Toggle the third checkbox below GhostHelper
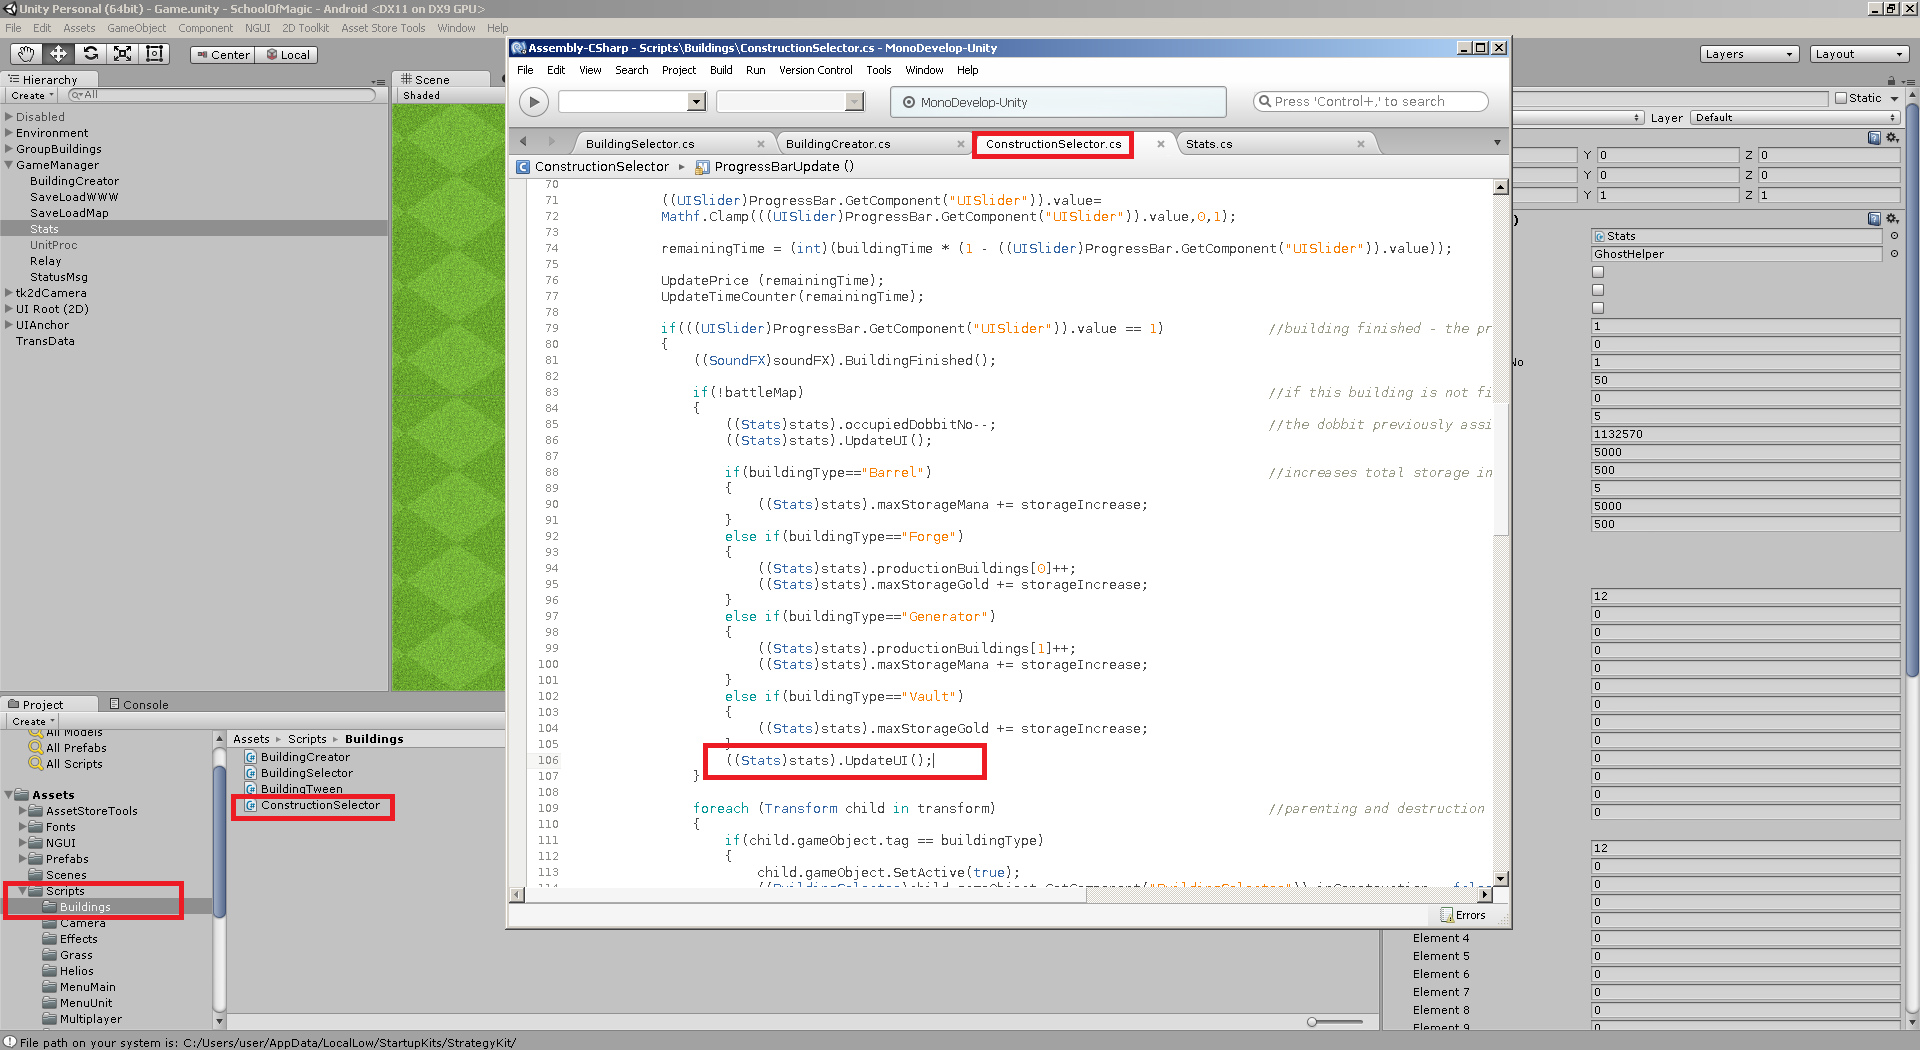This screenshot has width=1920, height=1050. coord(1598,308)
